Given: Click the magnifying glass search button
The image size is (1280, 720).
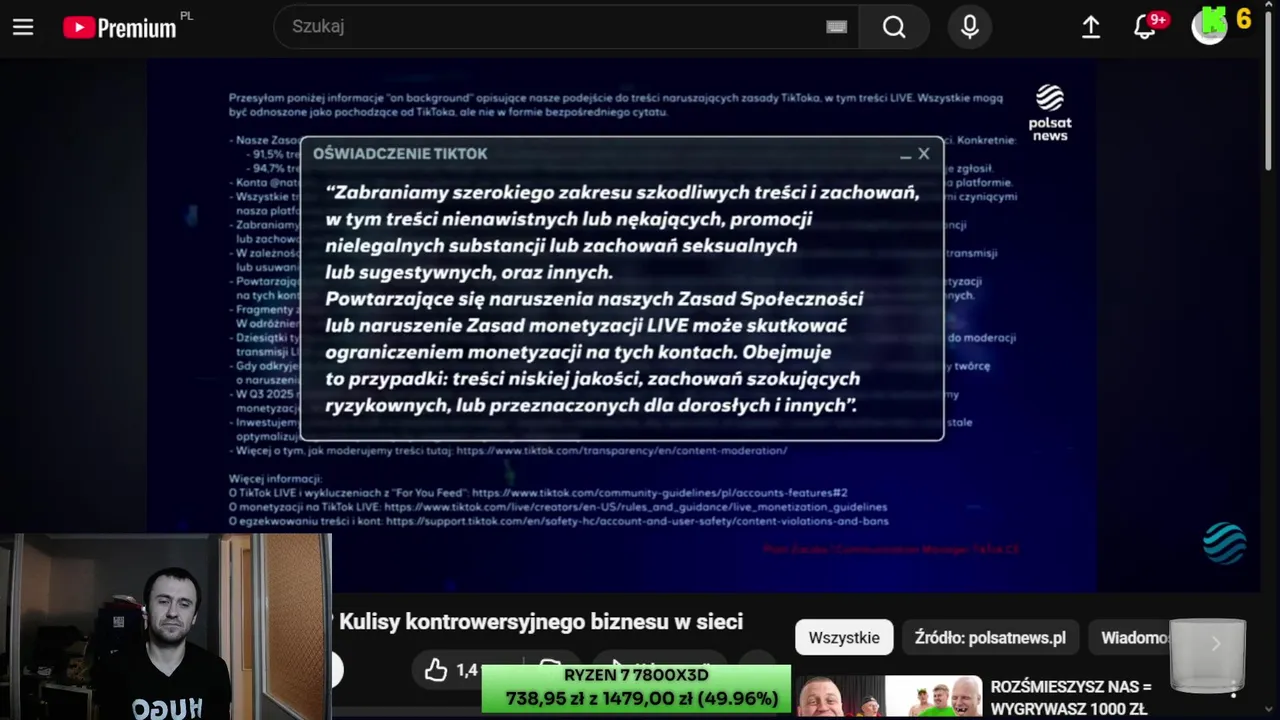Looking at the screenshot, I should pyautogui.click(x=894, y=27).
